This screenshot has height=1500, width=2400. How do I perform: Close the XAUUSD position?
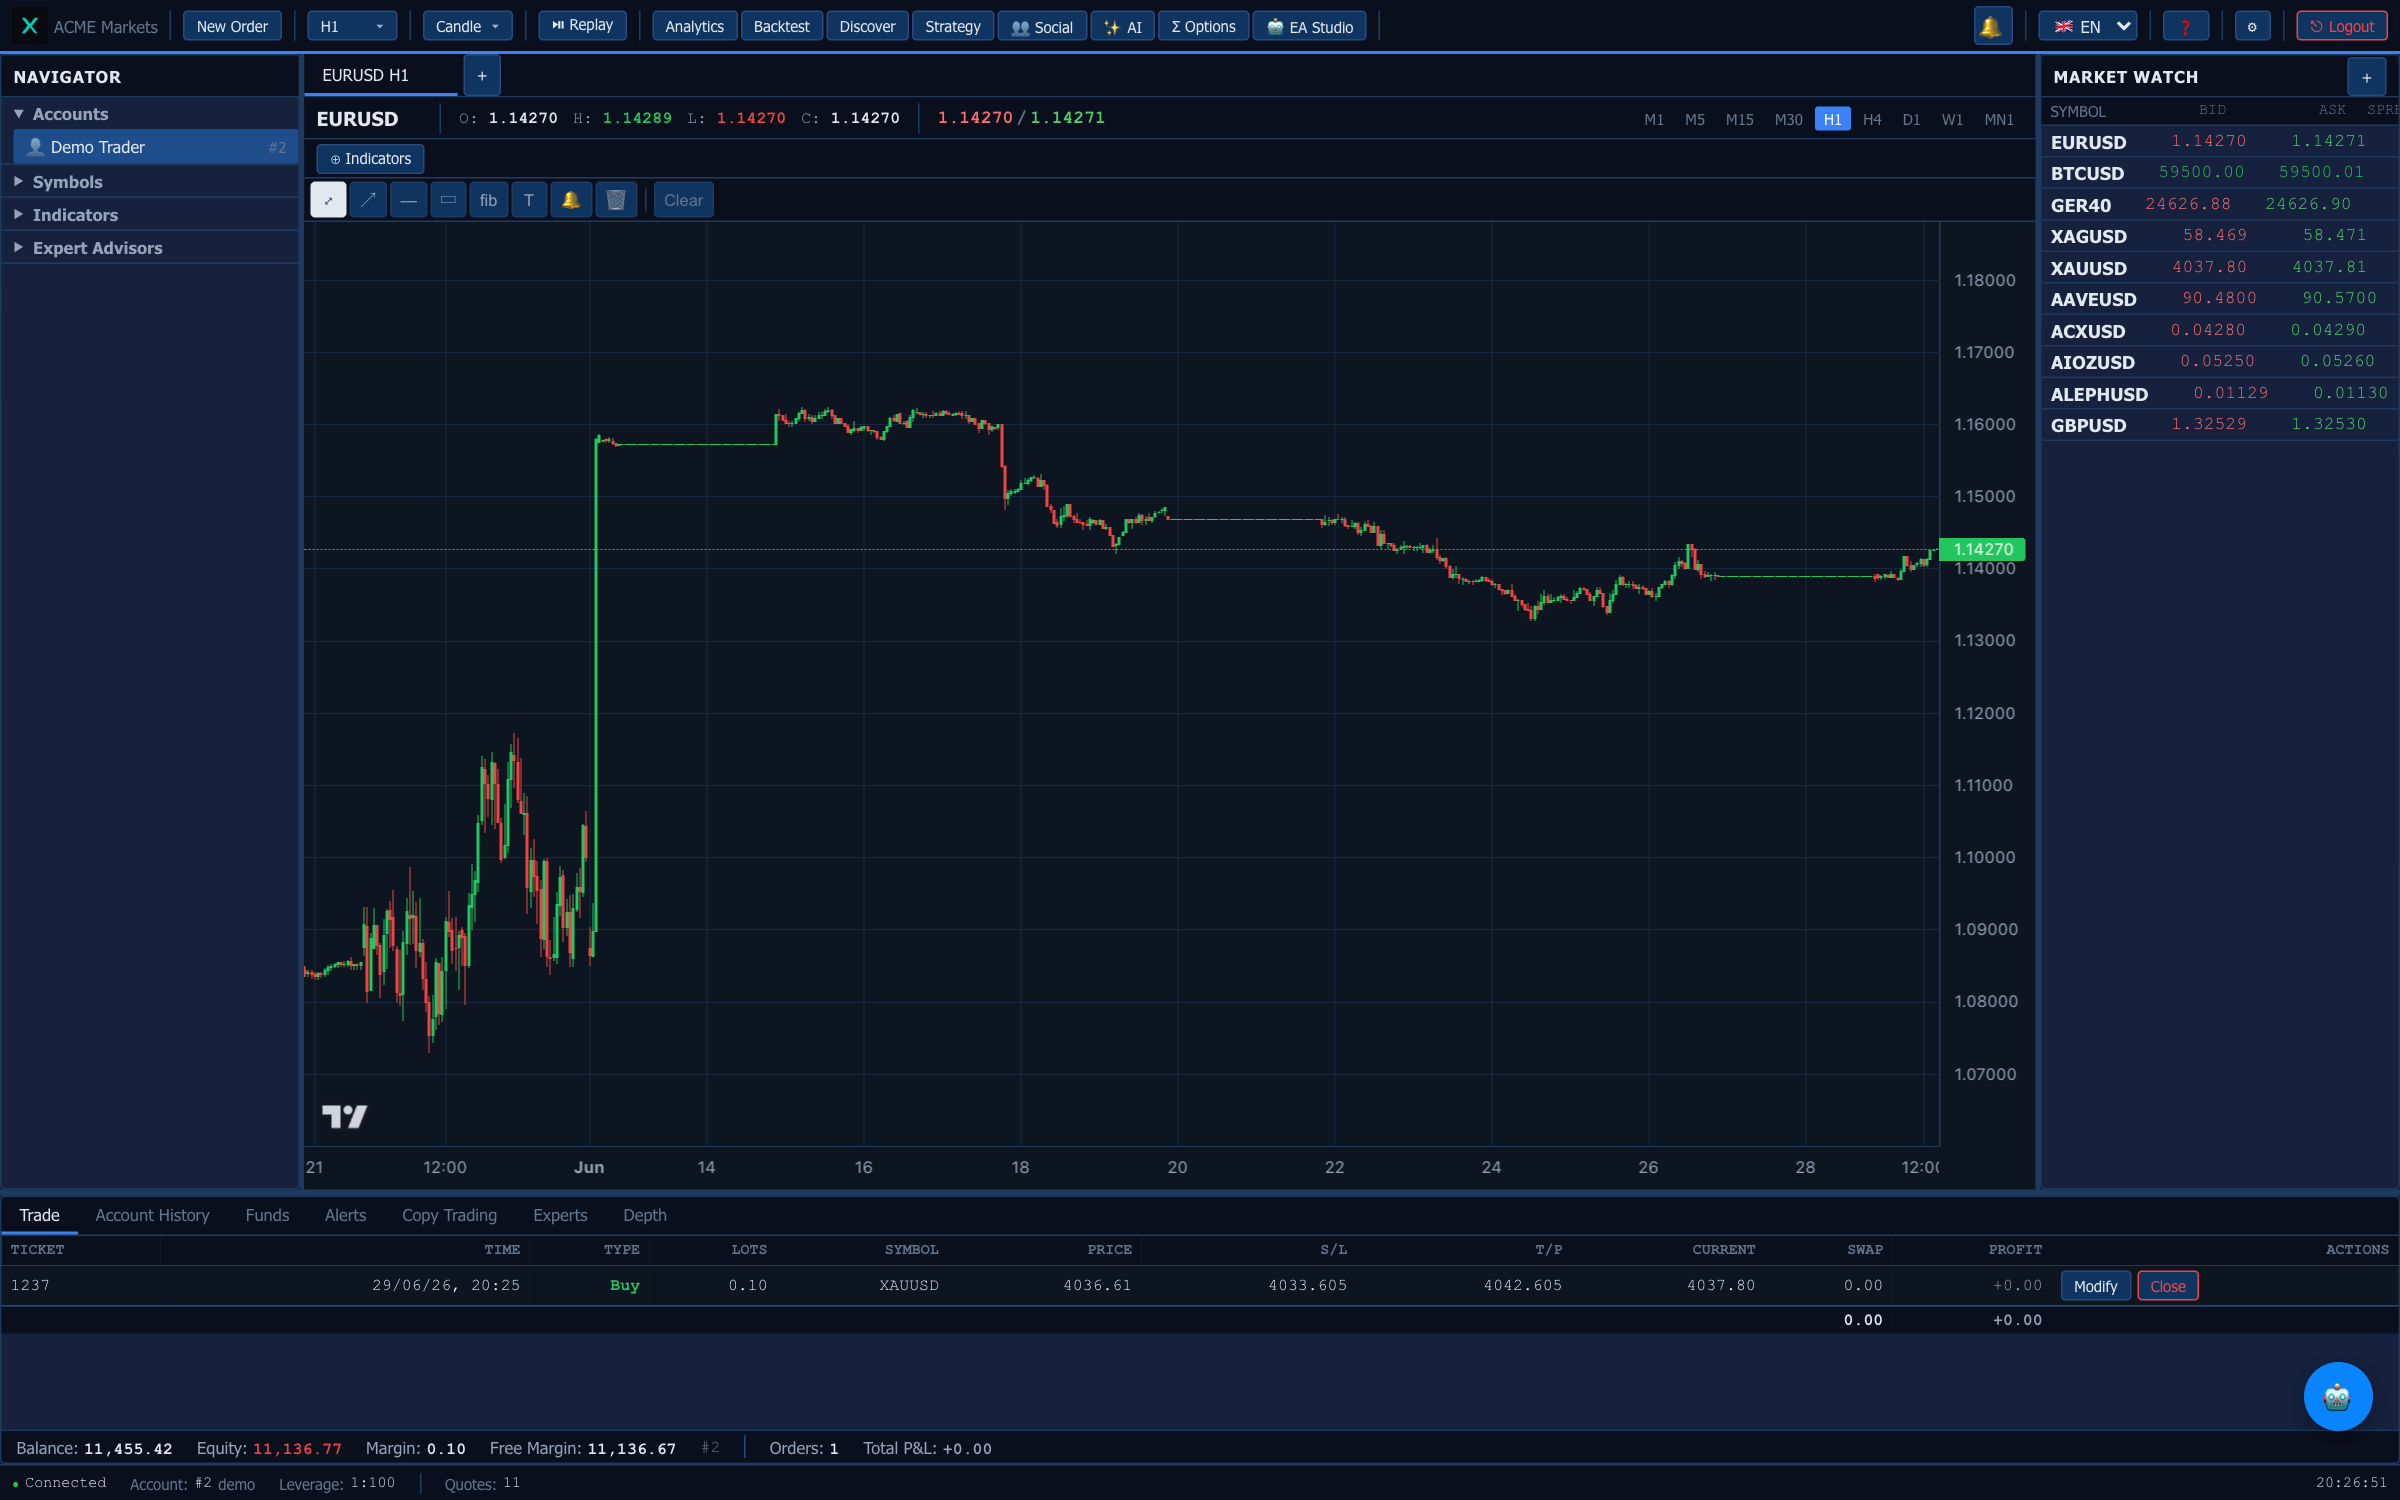pyautogui.click(x=2167, y=1286)
